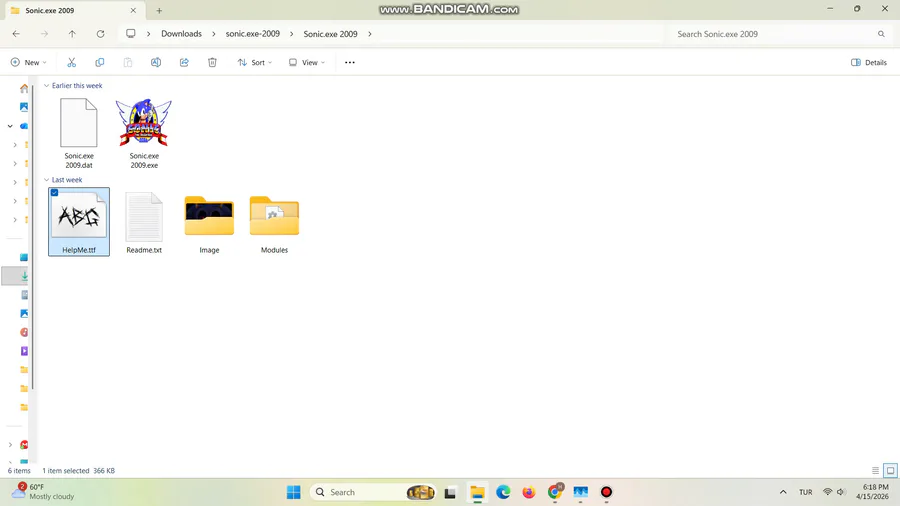The height and width of the screenshot is (506, 900).
Task: Close the Sonic.exe 2009 tab
Action: [133, 10]
